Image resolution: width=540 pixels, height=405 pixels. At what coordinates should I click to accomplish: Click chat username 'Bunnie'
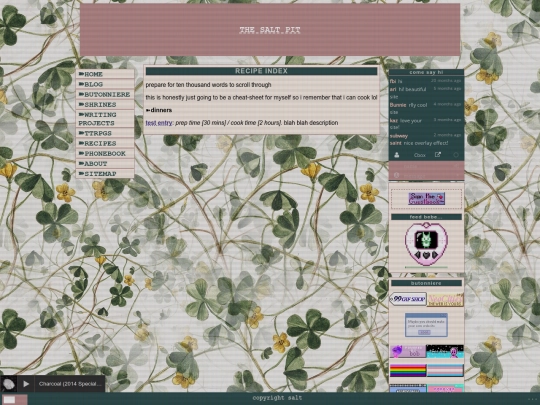click(x=398, y=105)
